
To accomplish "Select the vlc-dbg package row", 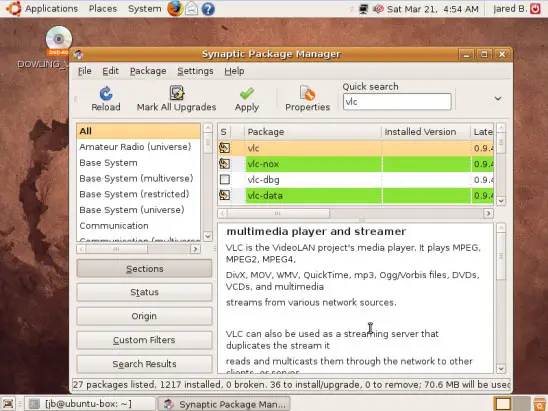I will click(356, 180).
